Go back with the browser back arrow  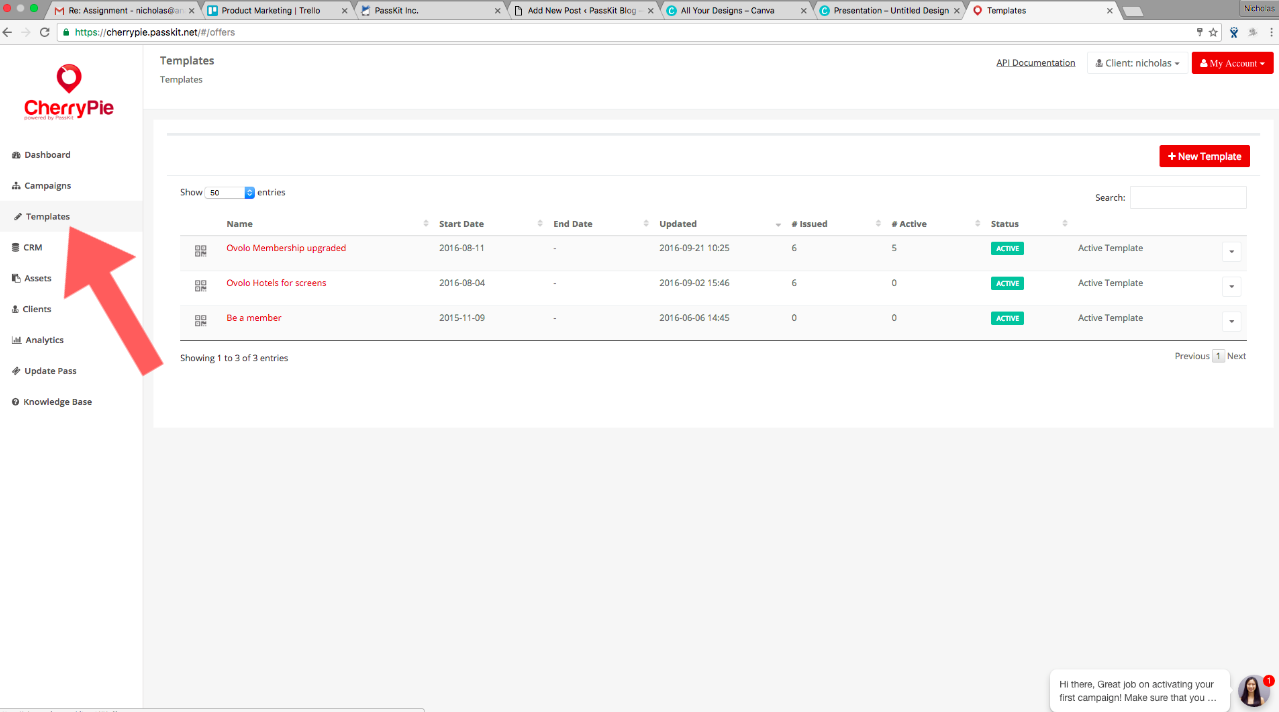(x=9, y=32)
